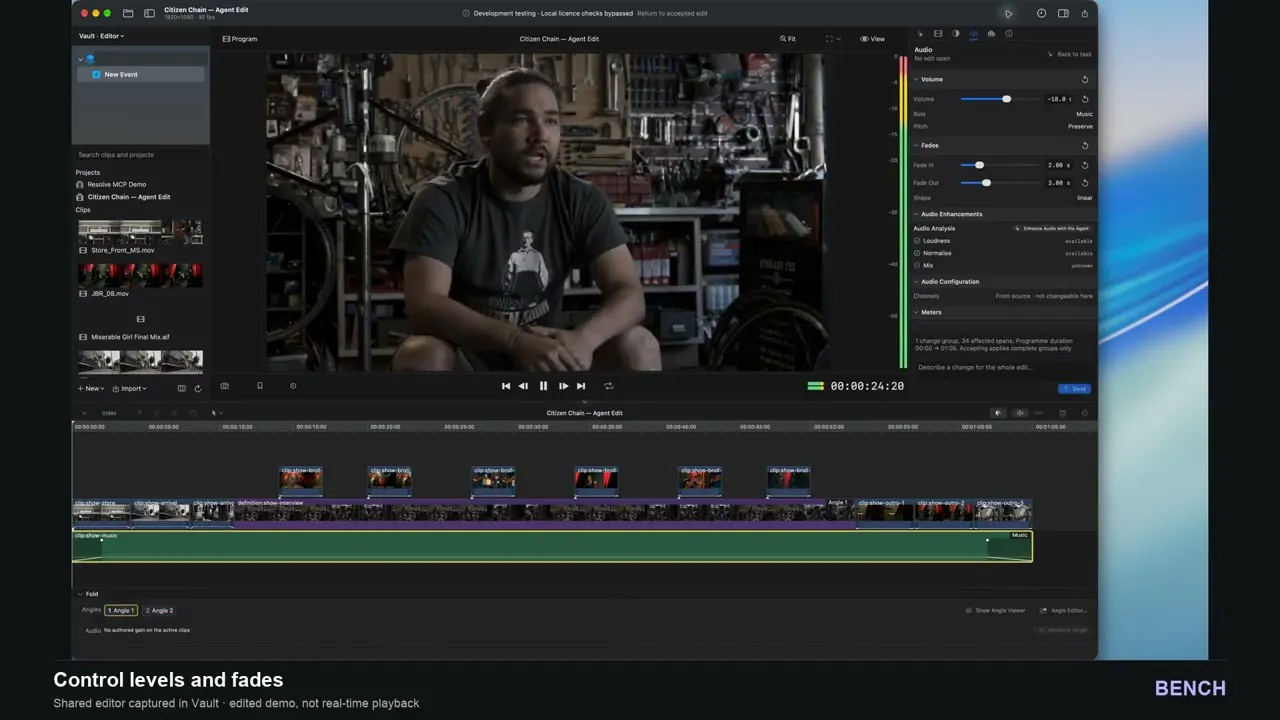Image resolution: width=1280 pixels, height=720 pixels.
Task: Jump to the start of the edit
Action: click(506, 386)
